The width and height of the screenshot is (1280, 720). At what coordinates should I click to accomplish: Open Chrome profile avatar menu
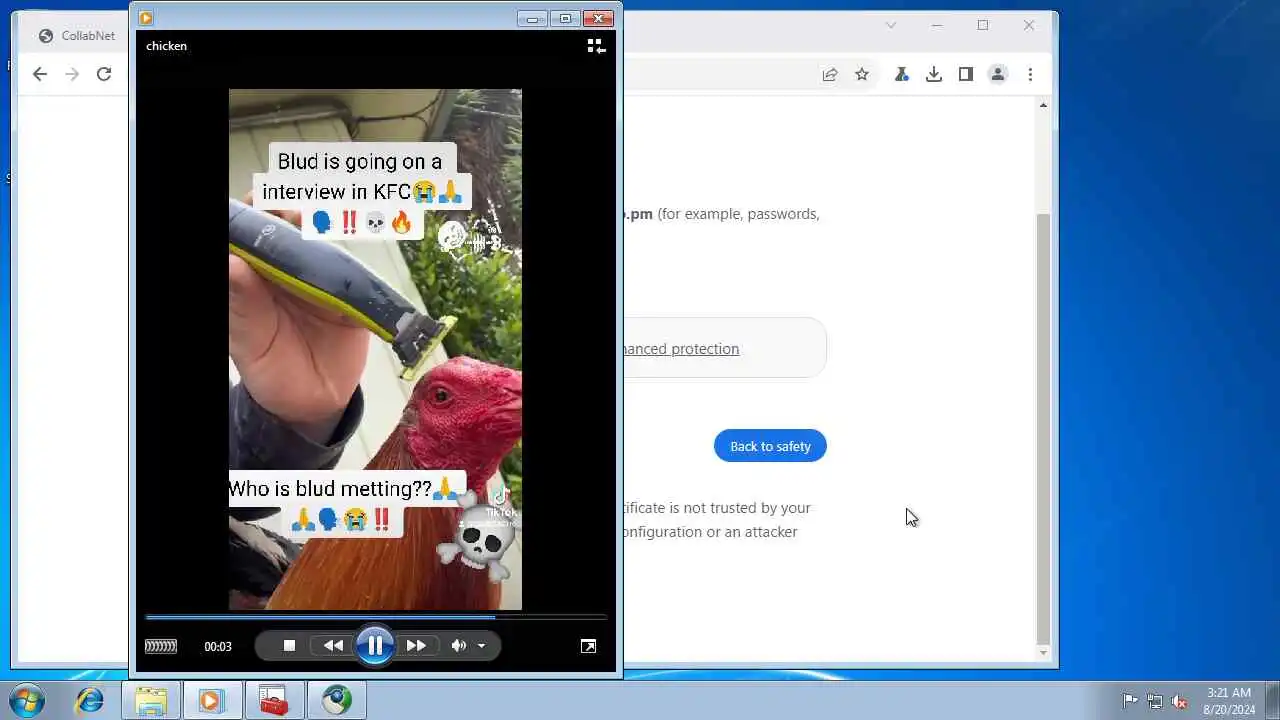[x=998, y=74]
